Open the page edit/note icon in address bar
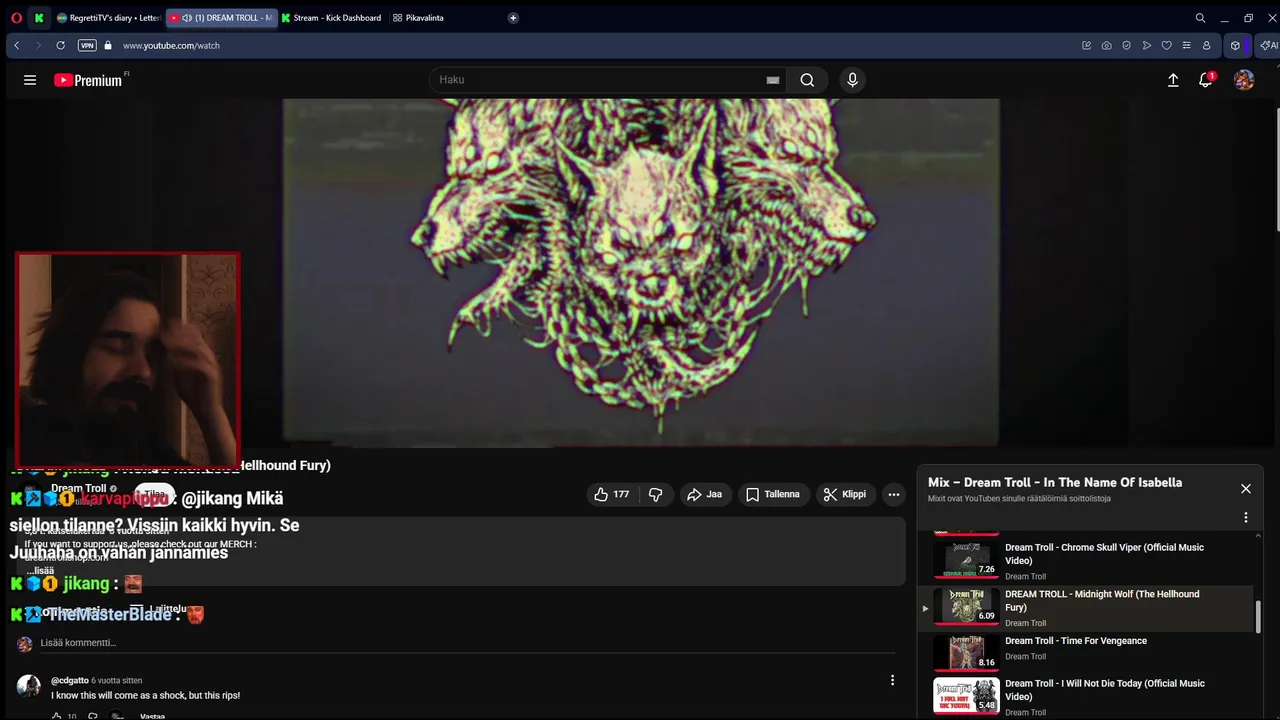Image resolution: width=1280 pixels, height=720 pixels. [1086, 45]
